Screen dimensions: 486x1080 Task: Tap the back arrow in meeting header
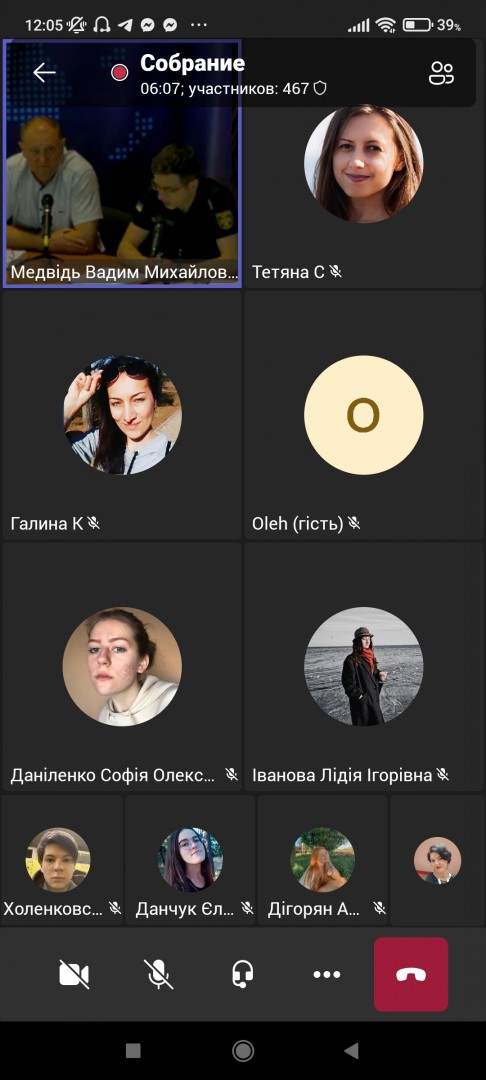pyautogui.click(x=44, y=72)
